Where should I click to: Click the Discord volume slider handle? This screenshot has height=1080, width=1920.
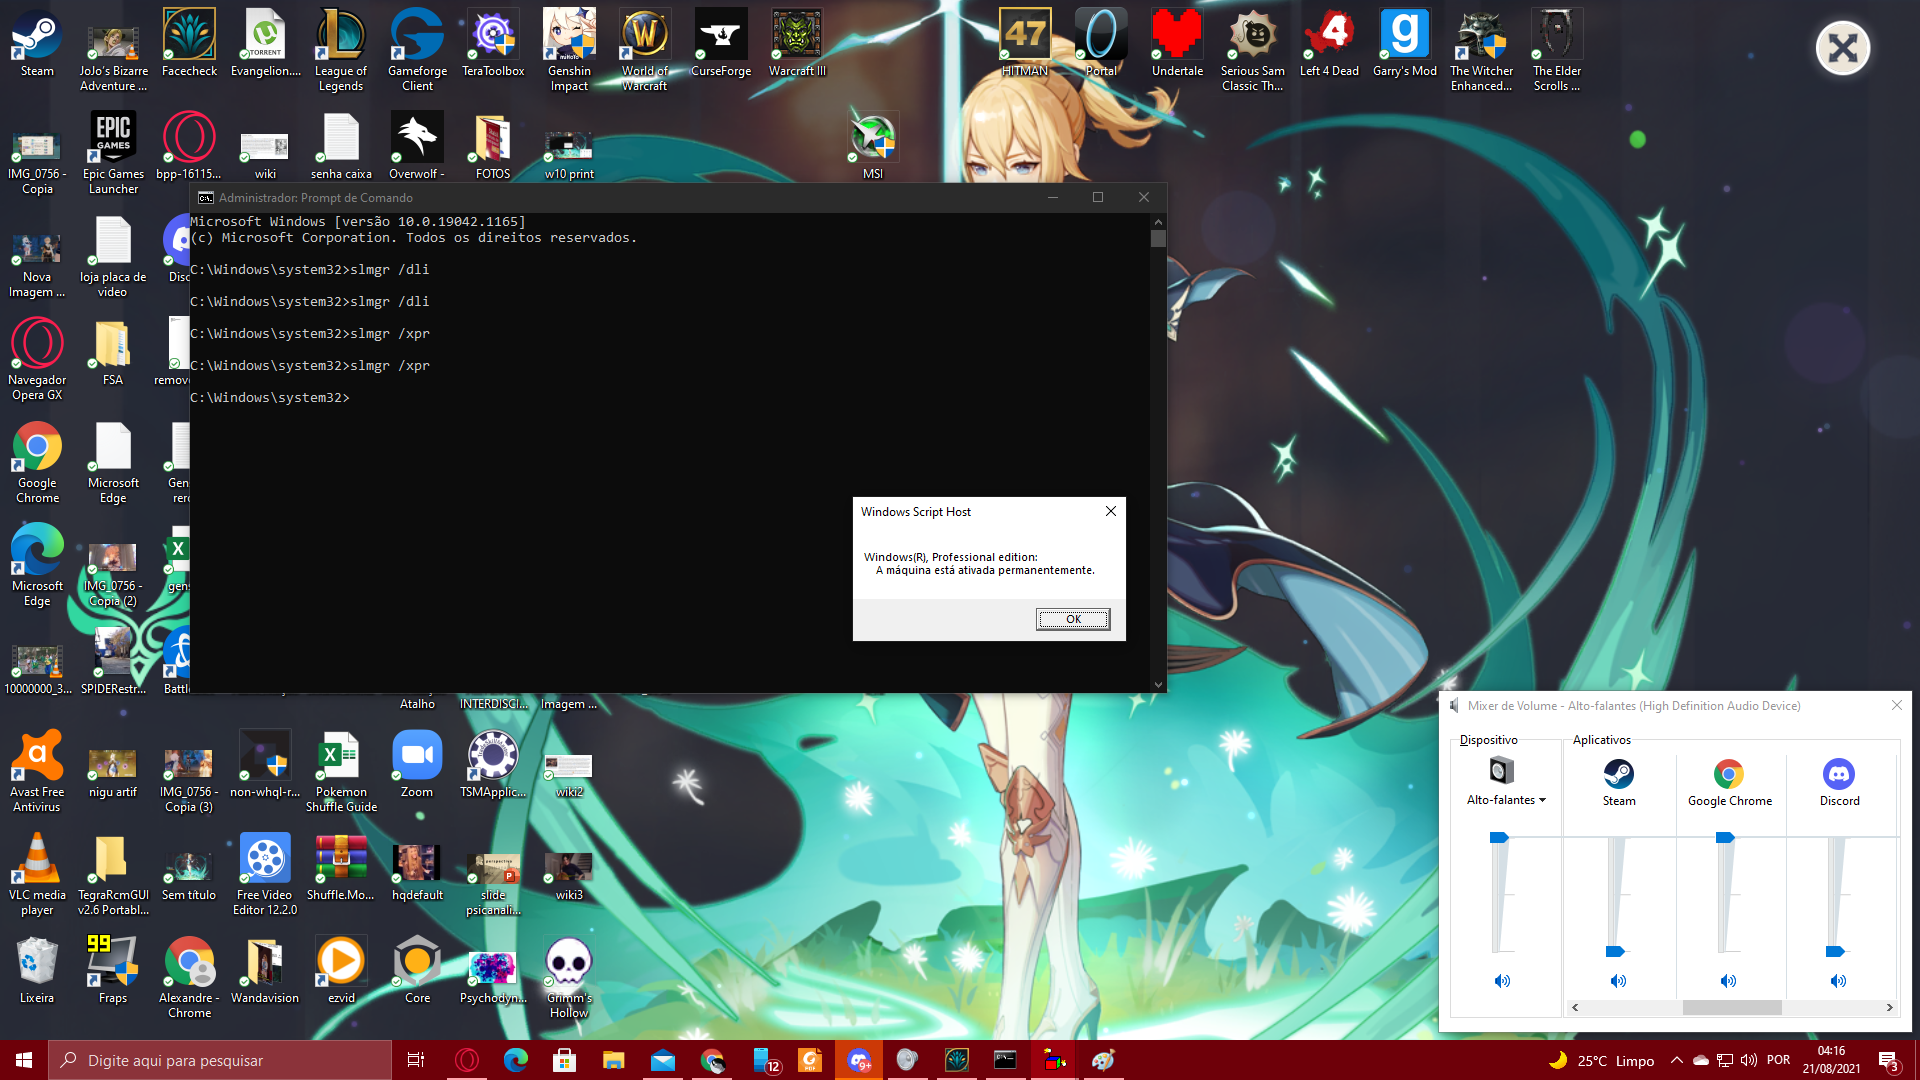(1835, 951)
